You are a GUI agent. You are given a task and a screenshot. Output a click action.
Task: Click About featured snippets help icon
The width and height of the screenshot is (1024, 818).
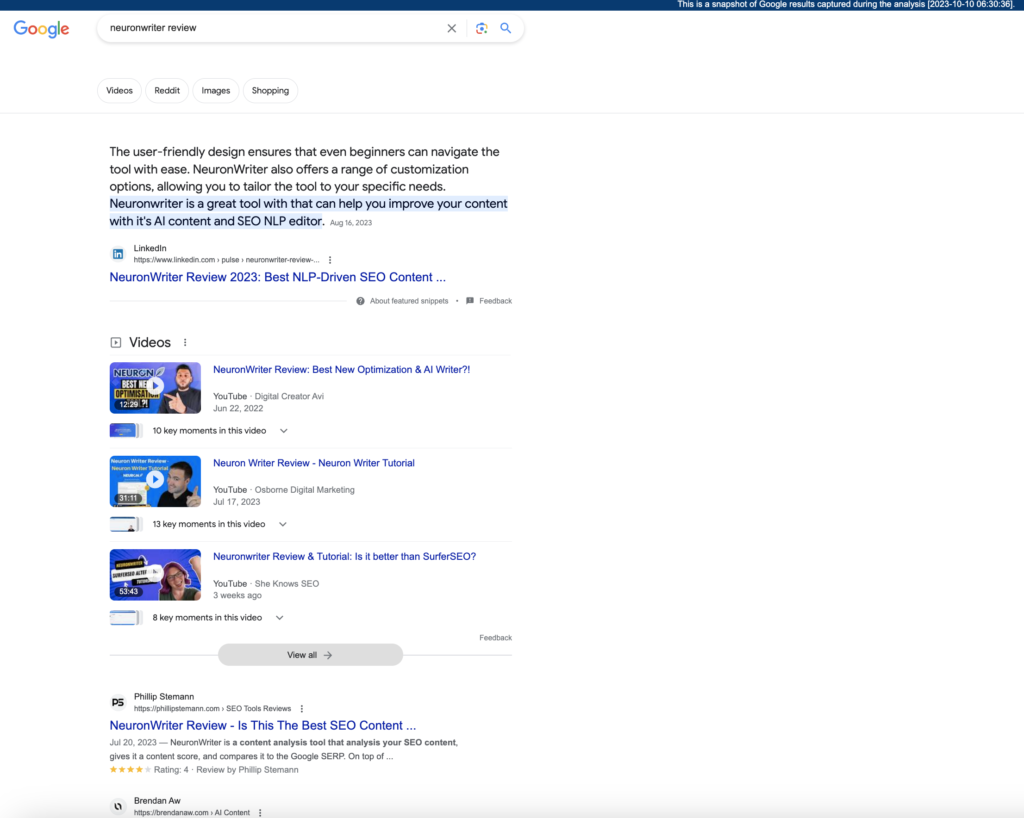click(x=360, y=301)
